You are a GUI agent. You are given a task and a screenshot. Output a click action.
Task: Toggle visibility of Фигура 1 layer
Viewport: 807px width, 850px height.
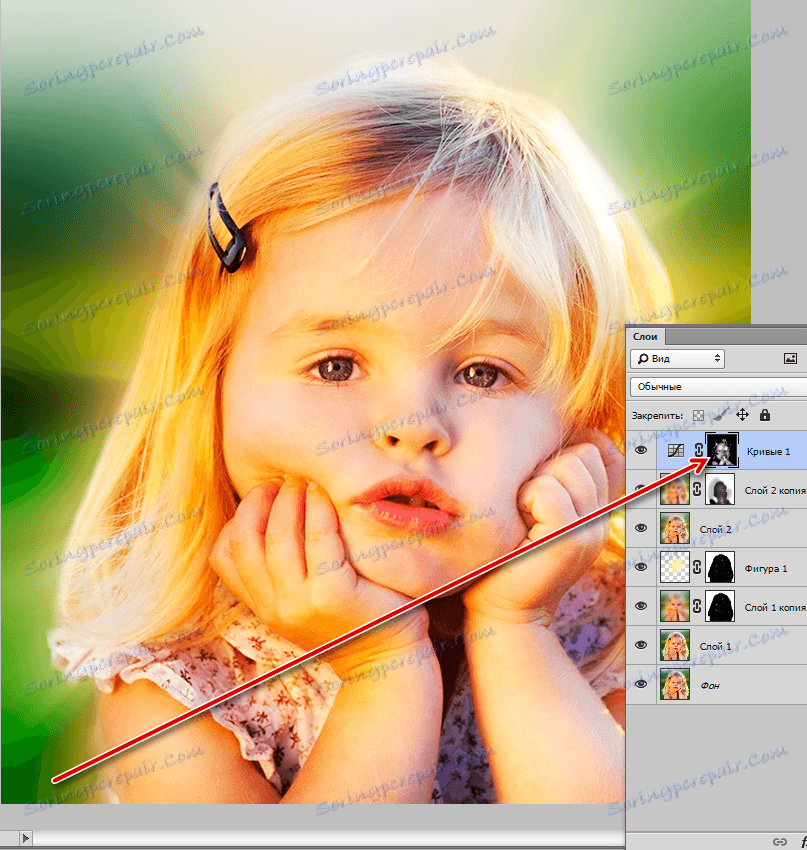pos(641,567)
